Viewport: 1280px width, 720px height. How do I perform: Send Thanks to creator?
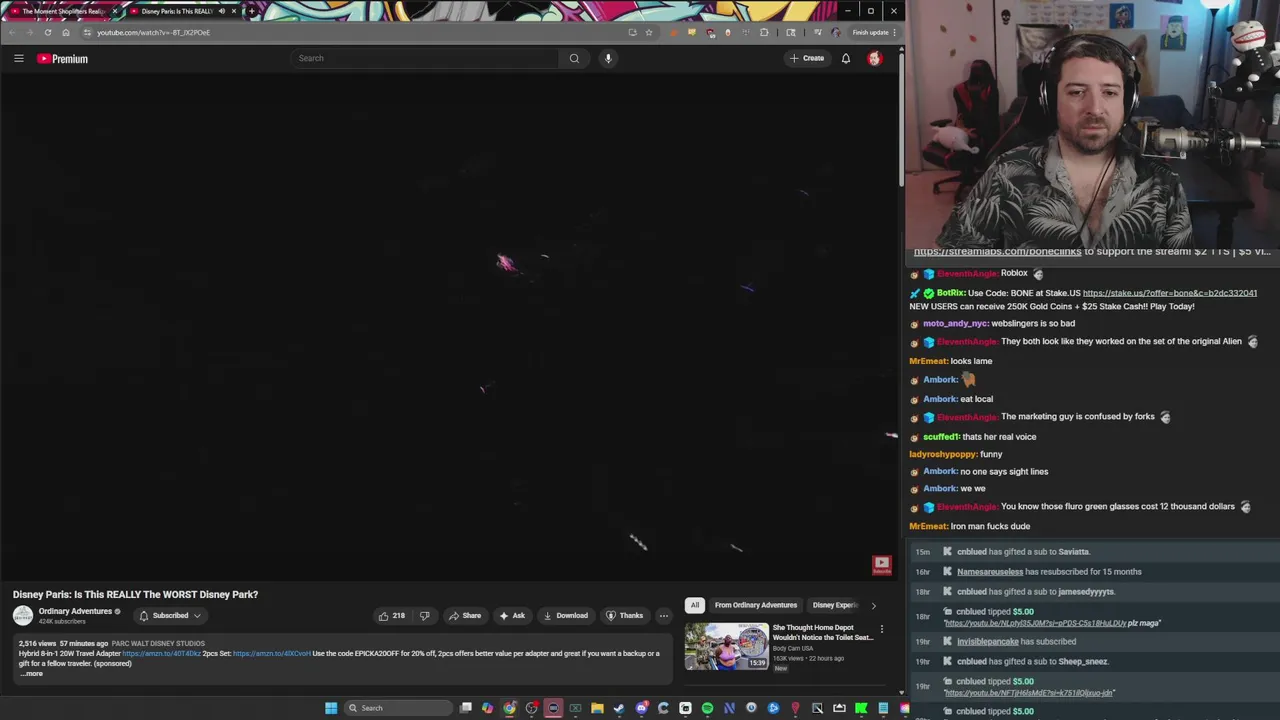(x=625, y=616)
